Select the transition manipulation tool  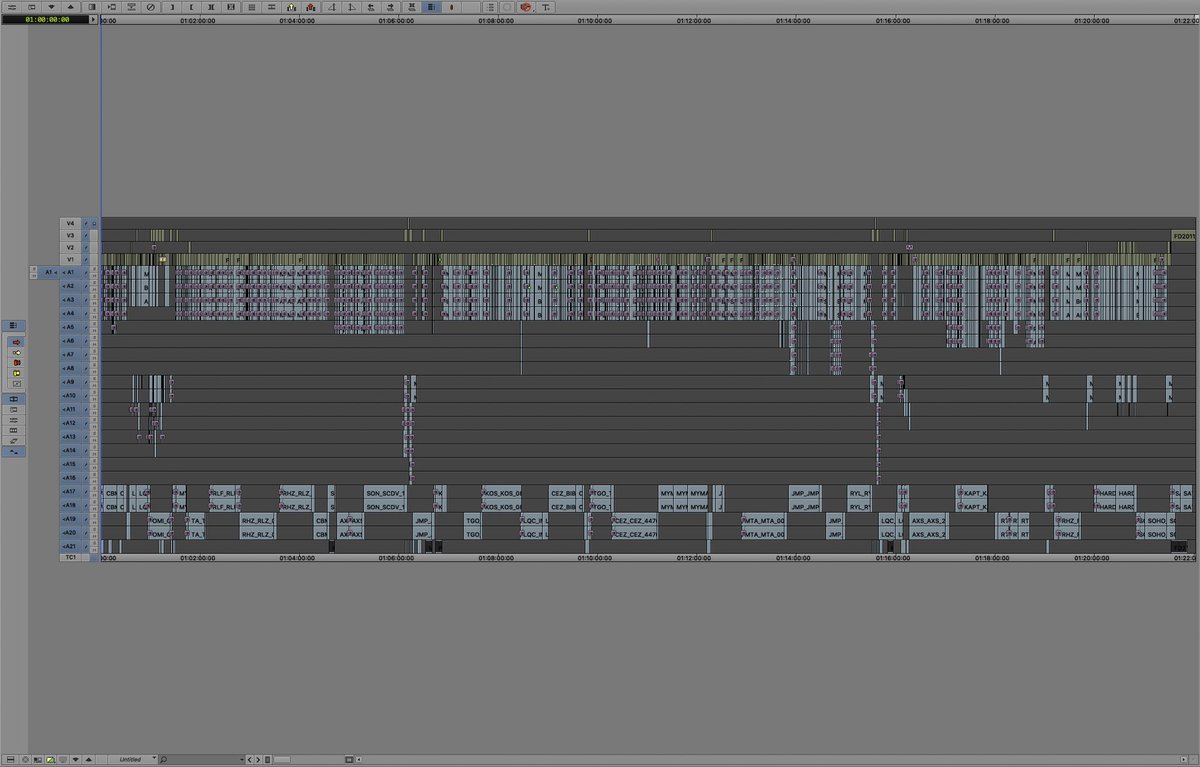tap(14, 384)
